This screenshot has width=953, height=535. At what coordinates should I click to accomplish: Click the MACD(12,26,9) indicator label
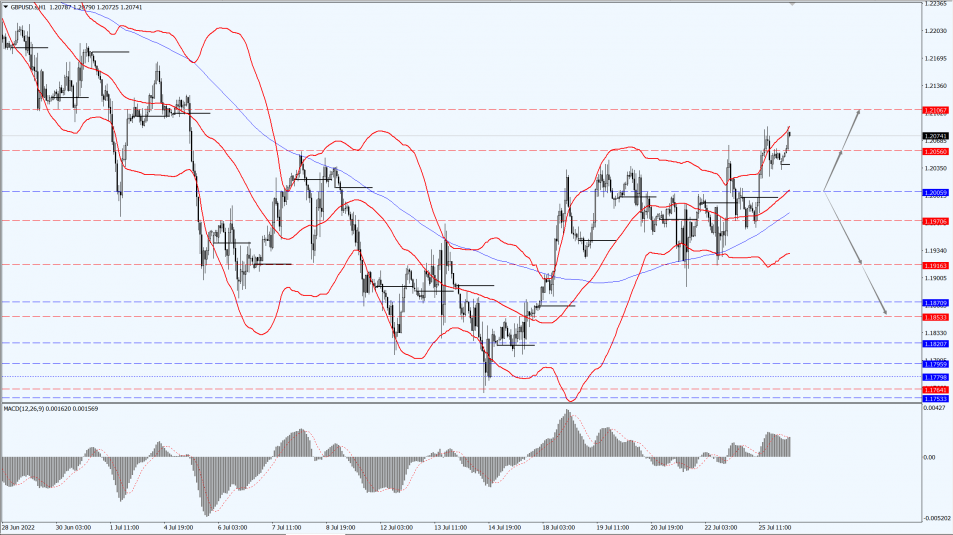pyautogui.click(x=35, y=409)
